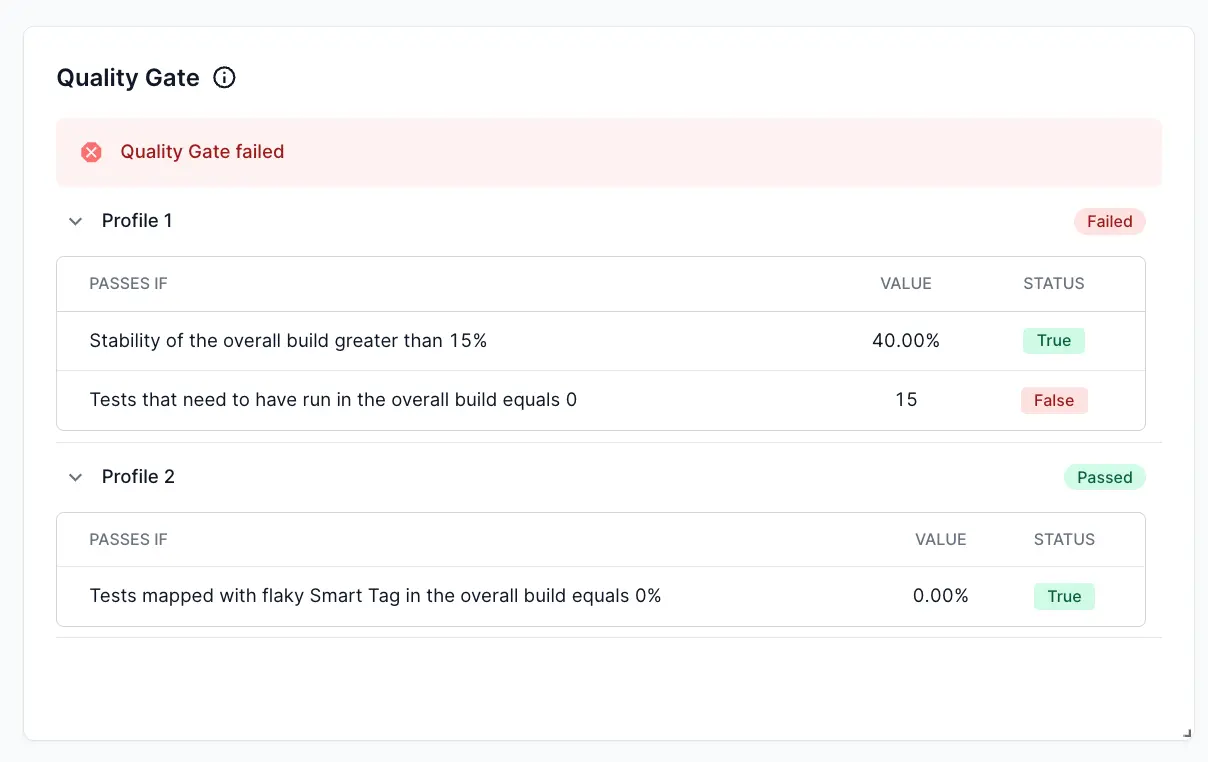
Task: Click the red failed error icon
Action: click(x=91, y=152)
